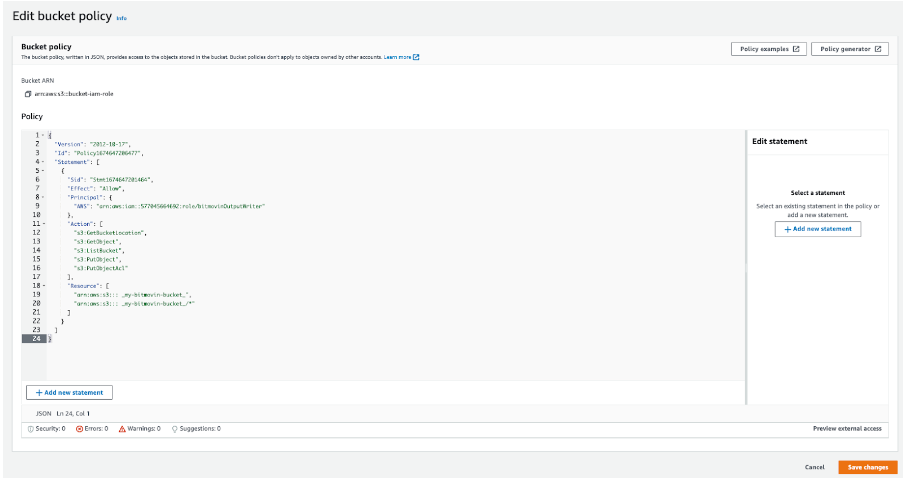Click the "s3:PutObject" line 15

pyautogui.click(x=97, y=259)
